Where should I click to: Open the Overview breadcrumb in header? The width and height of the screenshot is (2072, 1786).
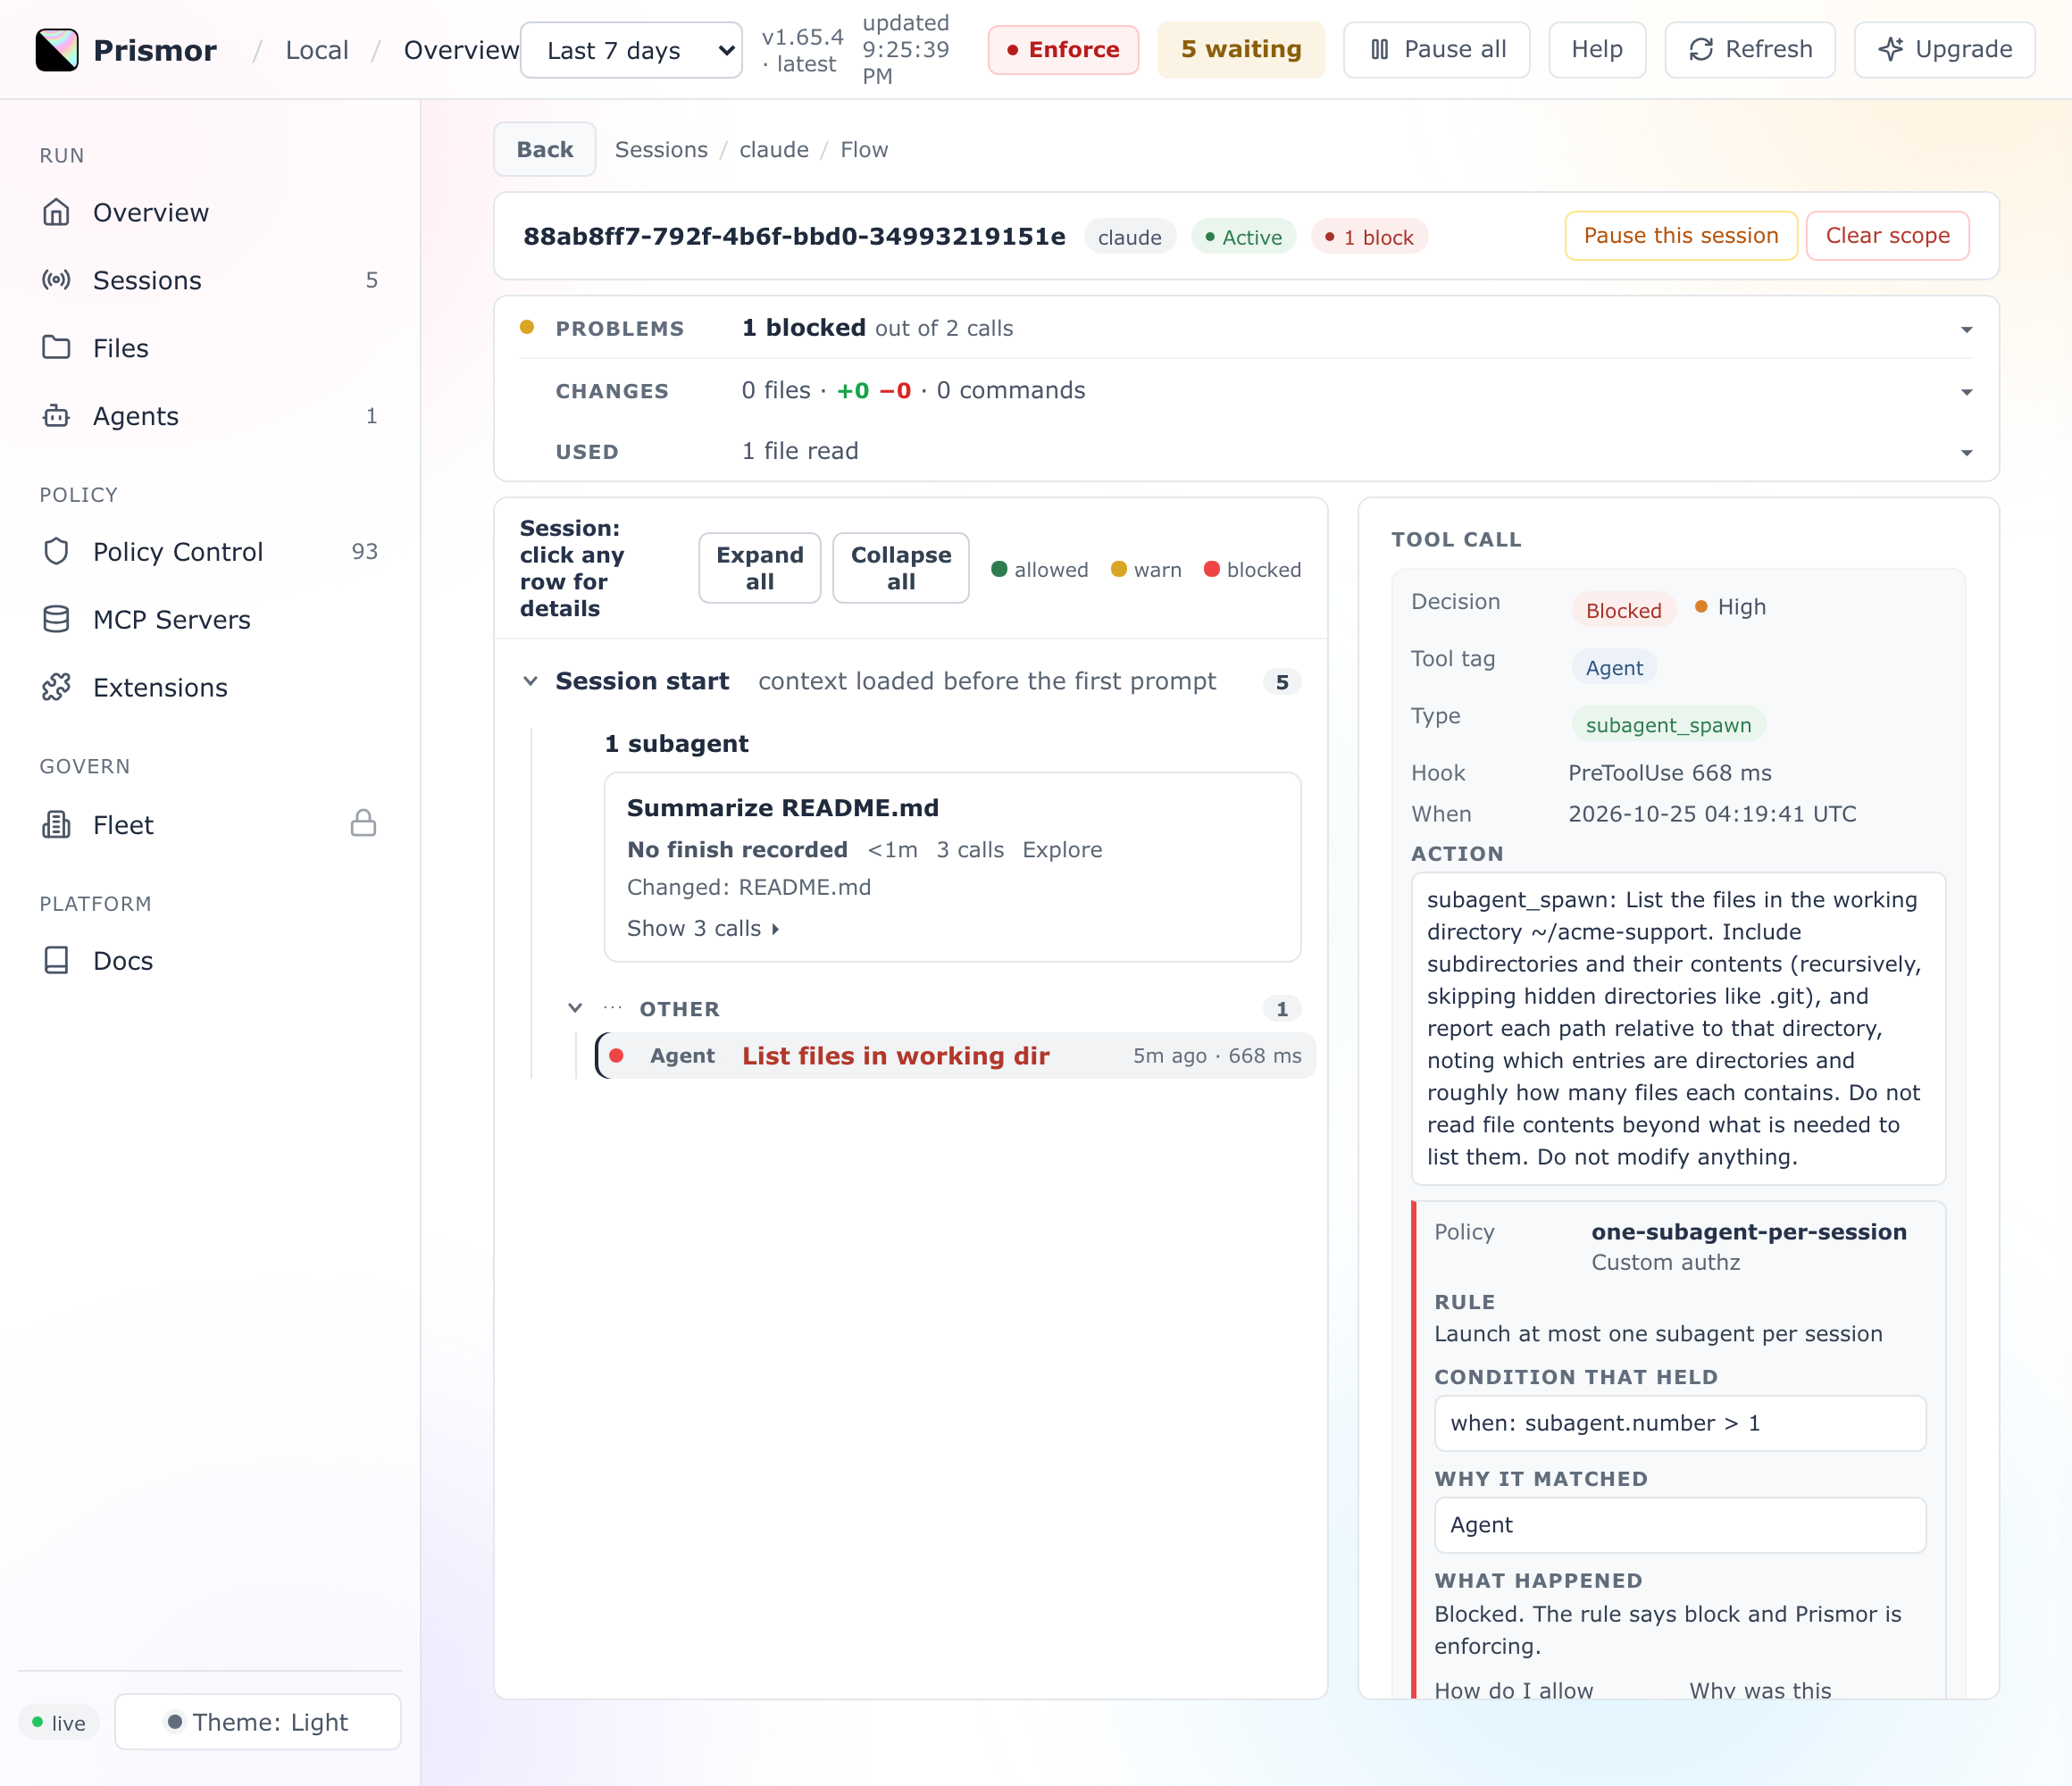tap(461, 50)
